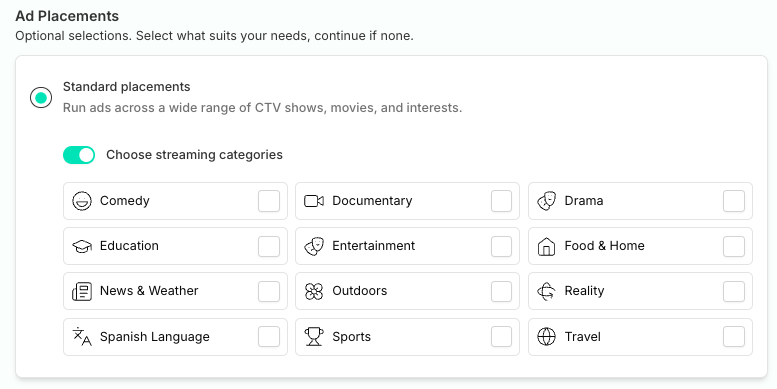
Task: Click the 'Optional selections' subtitle text
Action: [x=214, y=36]
